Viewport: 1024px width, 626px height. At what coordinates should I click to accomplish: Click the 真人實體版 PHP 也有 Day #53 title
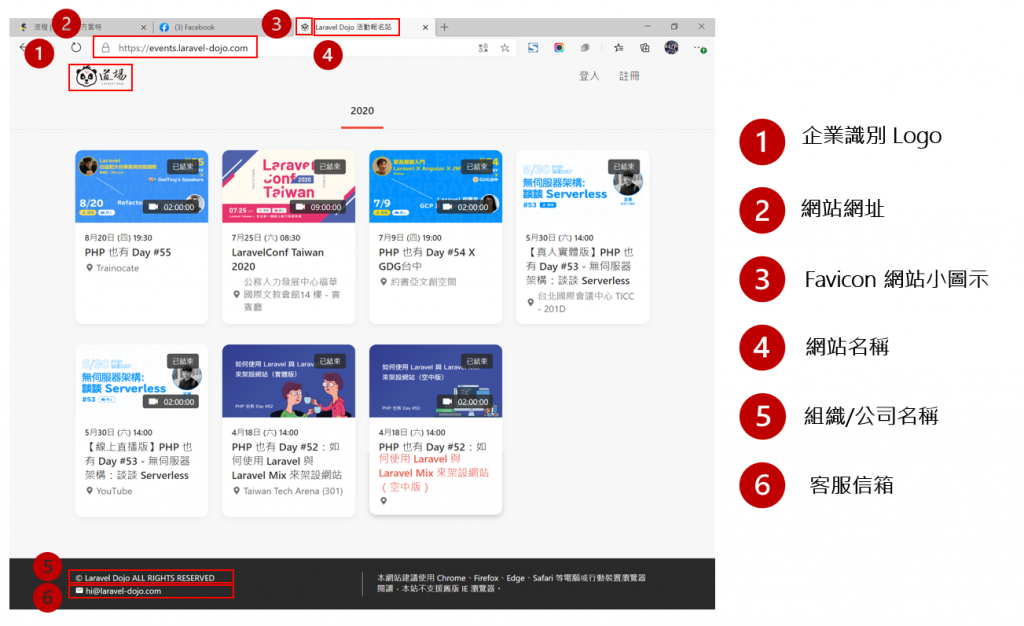[580, 266]
